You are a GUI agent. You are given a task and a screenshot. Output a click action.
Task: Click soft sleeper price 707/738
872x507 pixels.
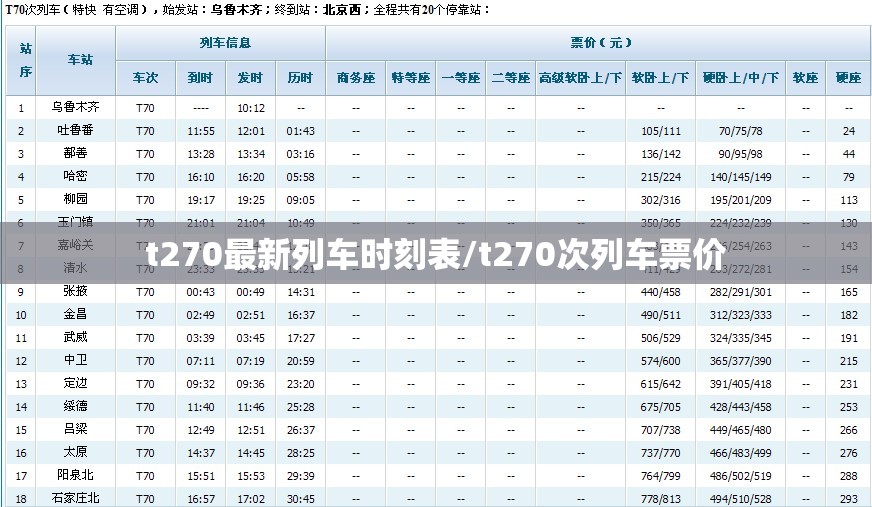click(x=661, y=430)
